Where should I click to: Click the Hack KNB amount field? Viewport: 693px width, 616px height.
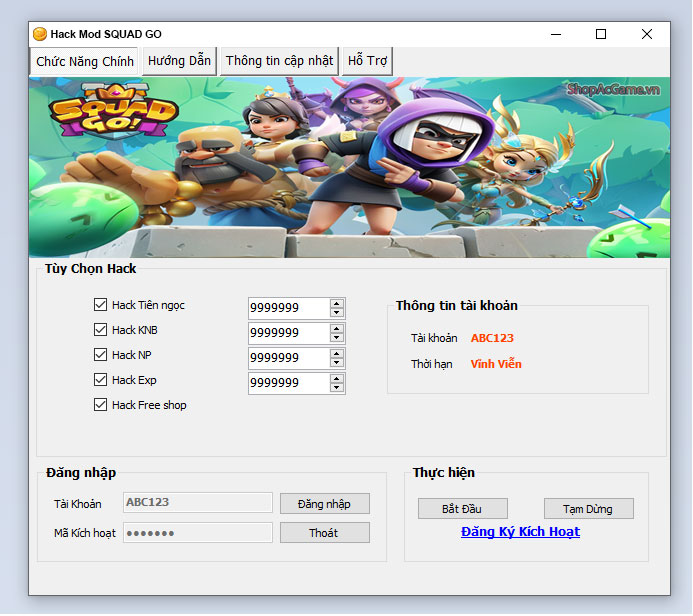[289, 333]
